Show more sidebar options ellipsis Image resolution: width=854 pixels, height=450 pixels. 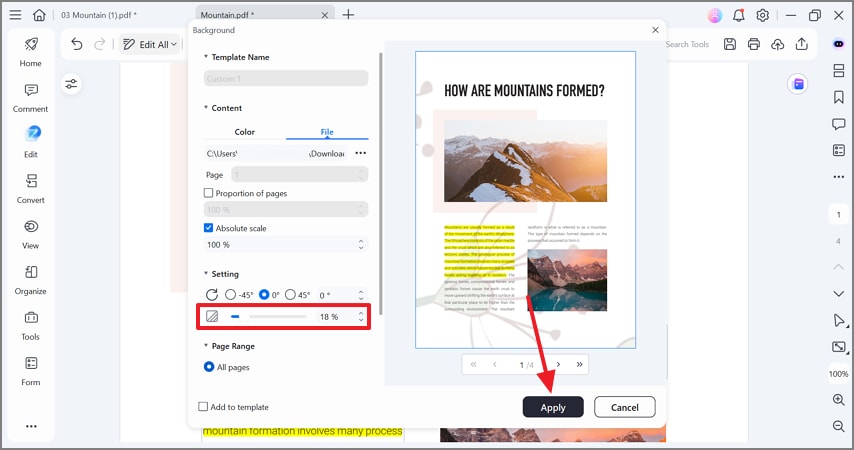31,426
